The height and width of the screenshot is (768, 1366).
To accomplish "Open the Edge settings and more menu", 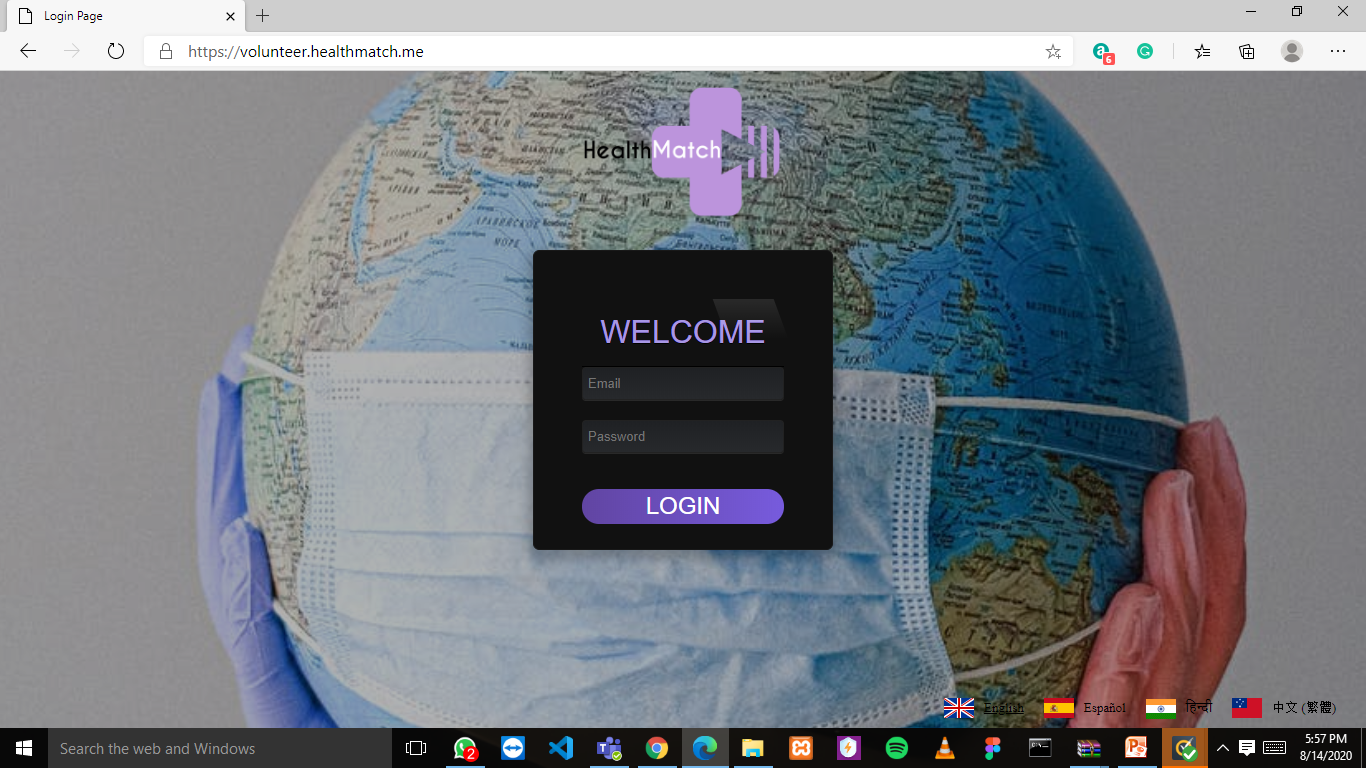I will [x=1338, y=51].
